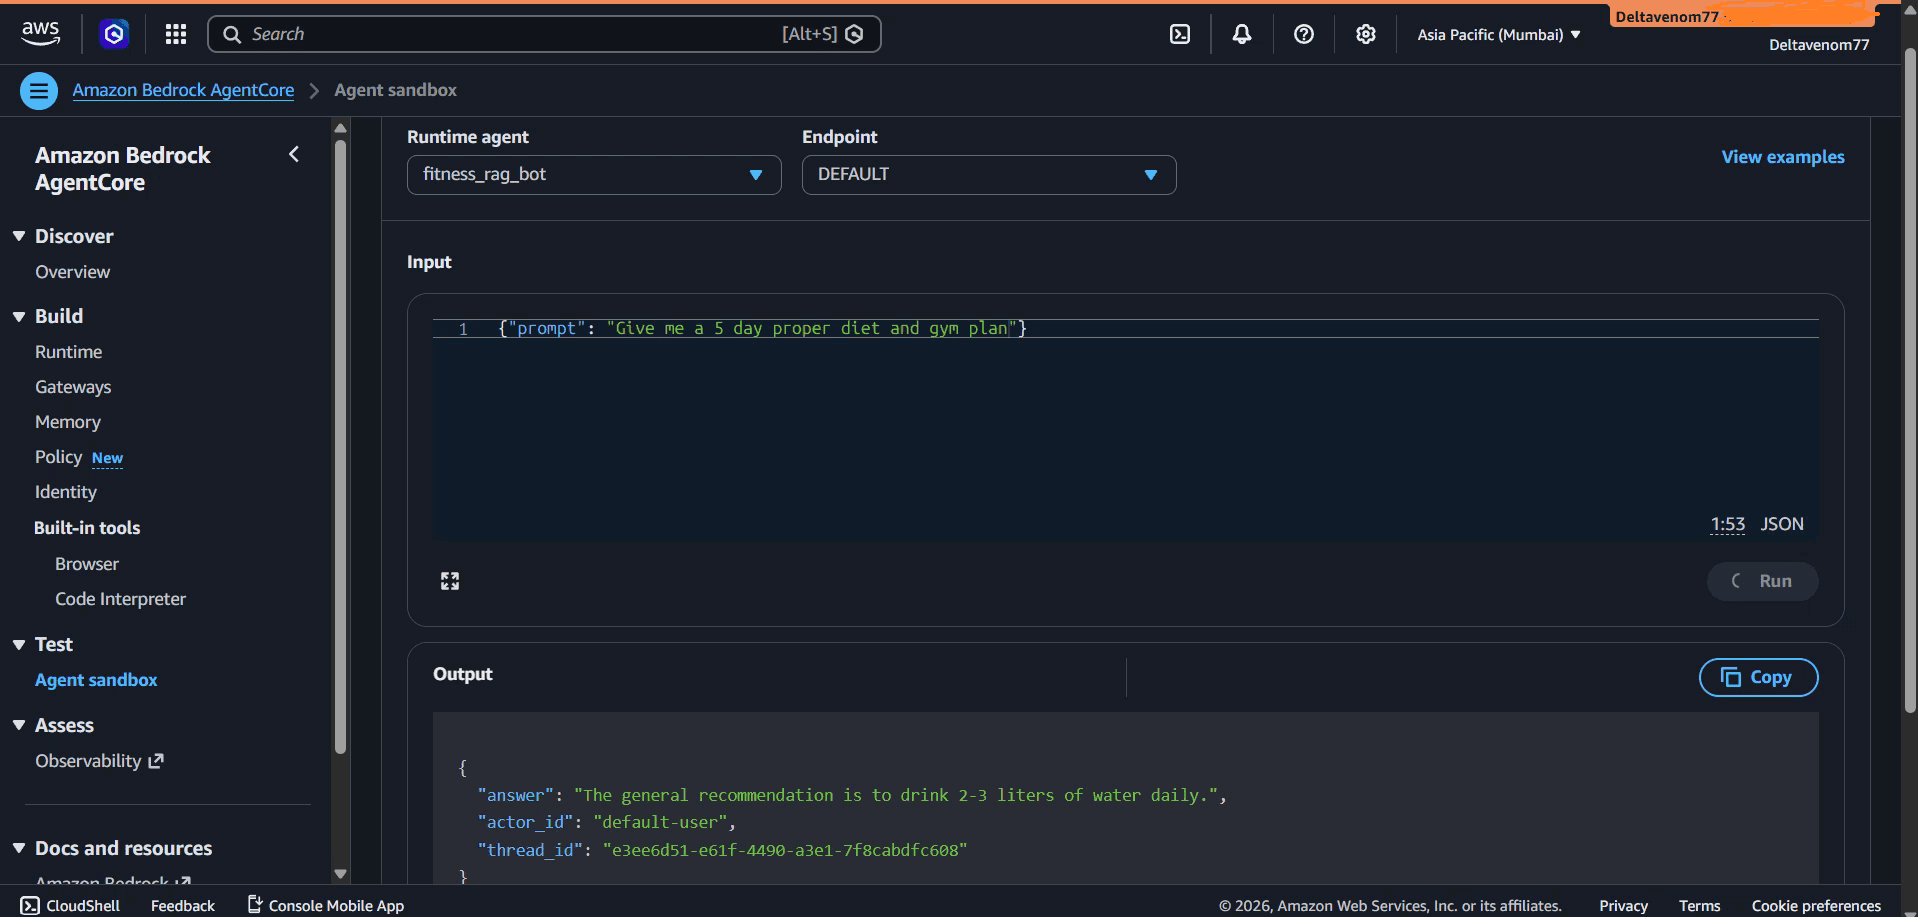This screenshot has height=917, width=1918.
Task: Open Browser under Built-in tools
Action: click(x=87, y=564)
